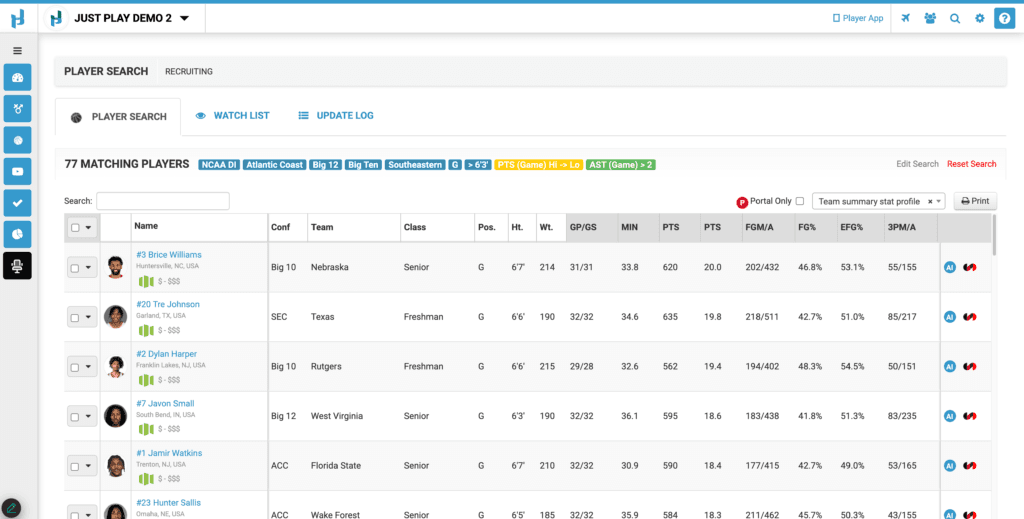Image resolution: width=1024 pixels, height=519 pixels.
Task: Open the red-black icon for Tre Johnson
Action: pos(970,317)
